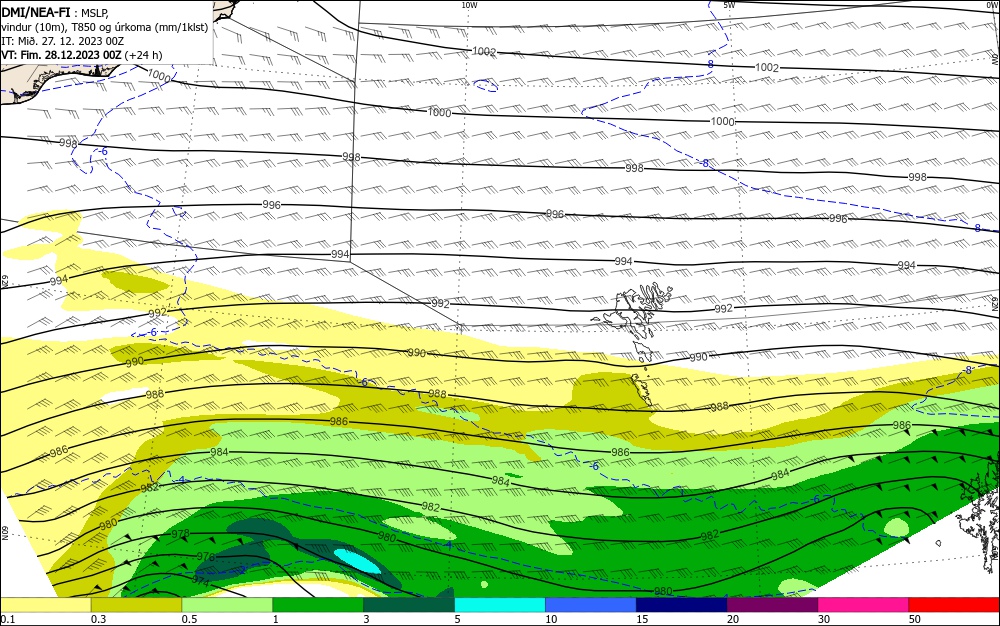Click the legend value '20'
This screenshot has width=1000, height=626.
tap(733, 620)
